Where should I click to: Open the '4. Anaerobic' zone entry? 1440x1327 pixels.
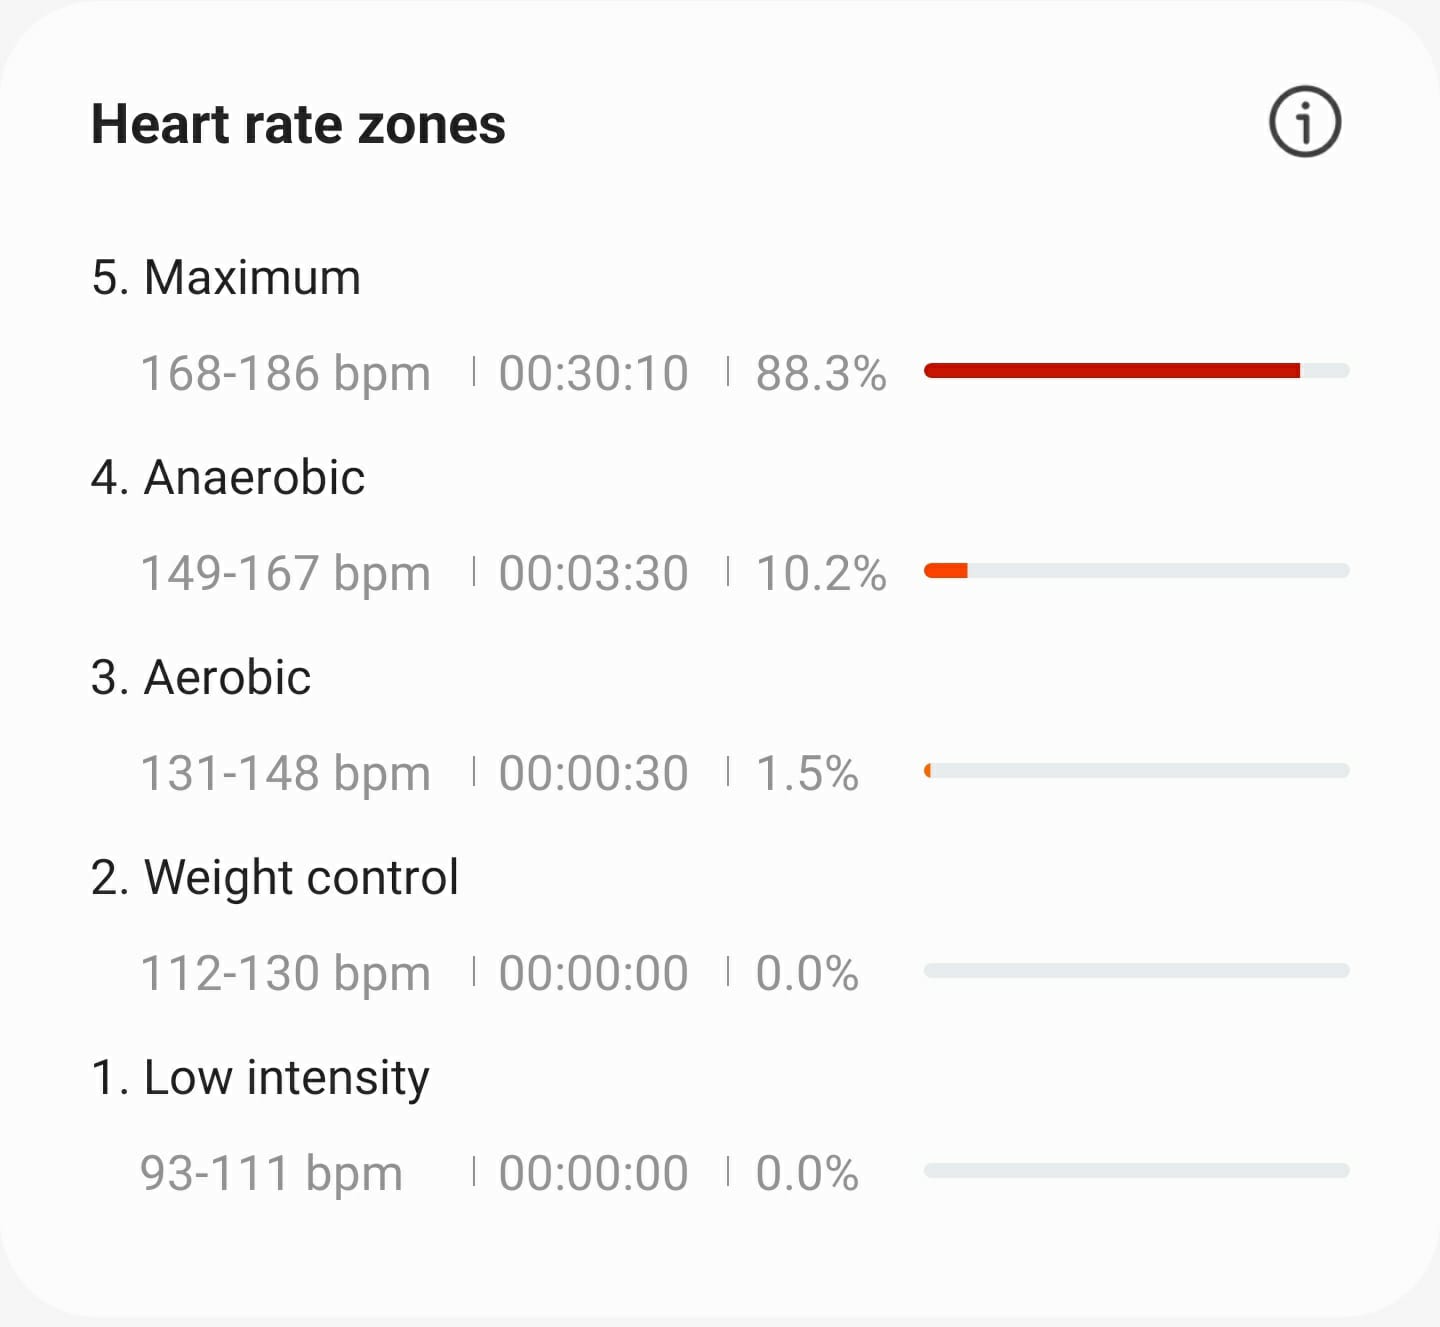(228, 477)
